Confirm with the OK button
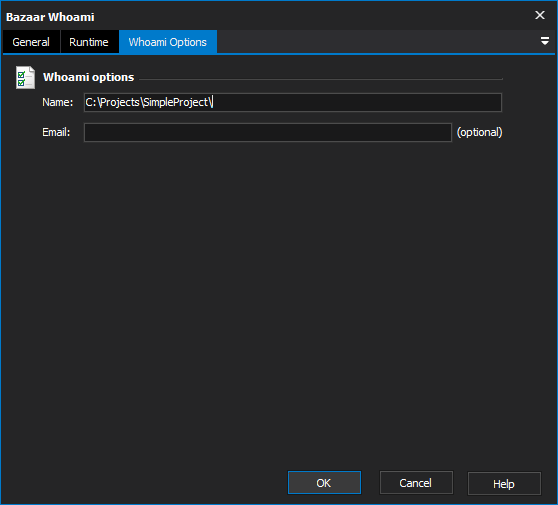This screenshot has width=558, height=505. tap(324, 483)
